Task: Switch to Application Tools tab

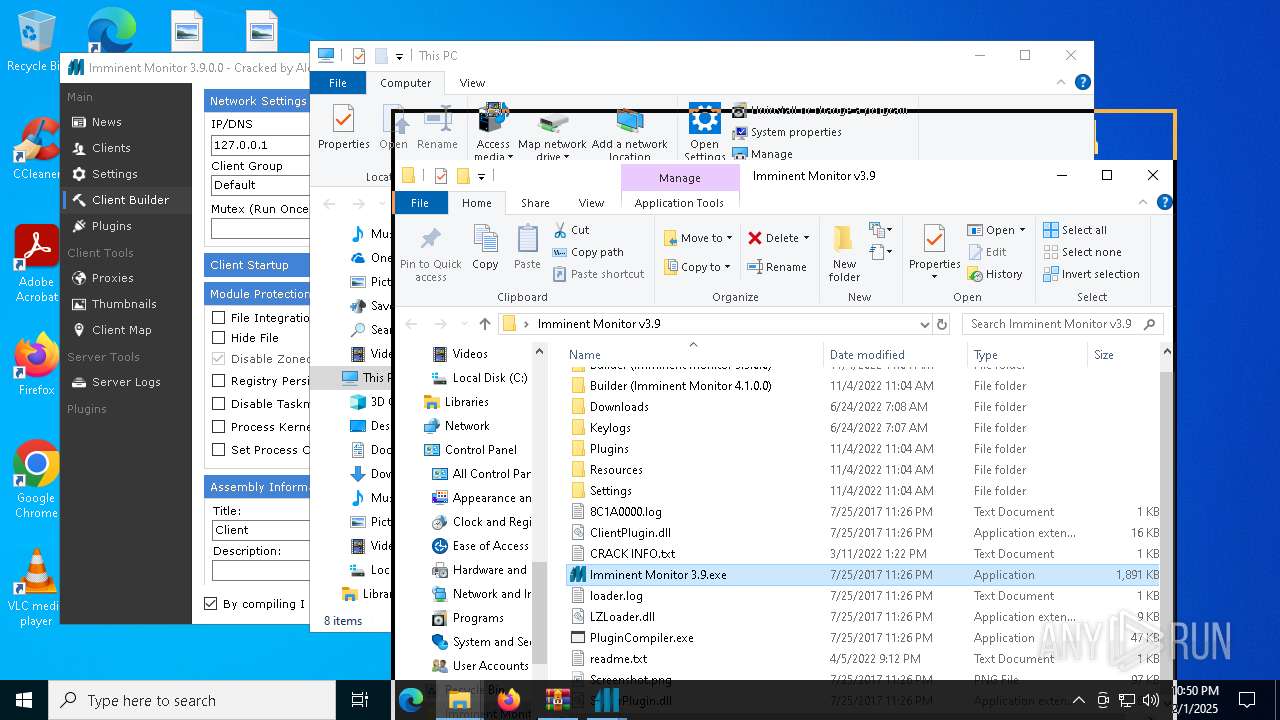Action: click(x=679, y=203)
